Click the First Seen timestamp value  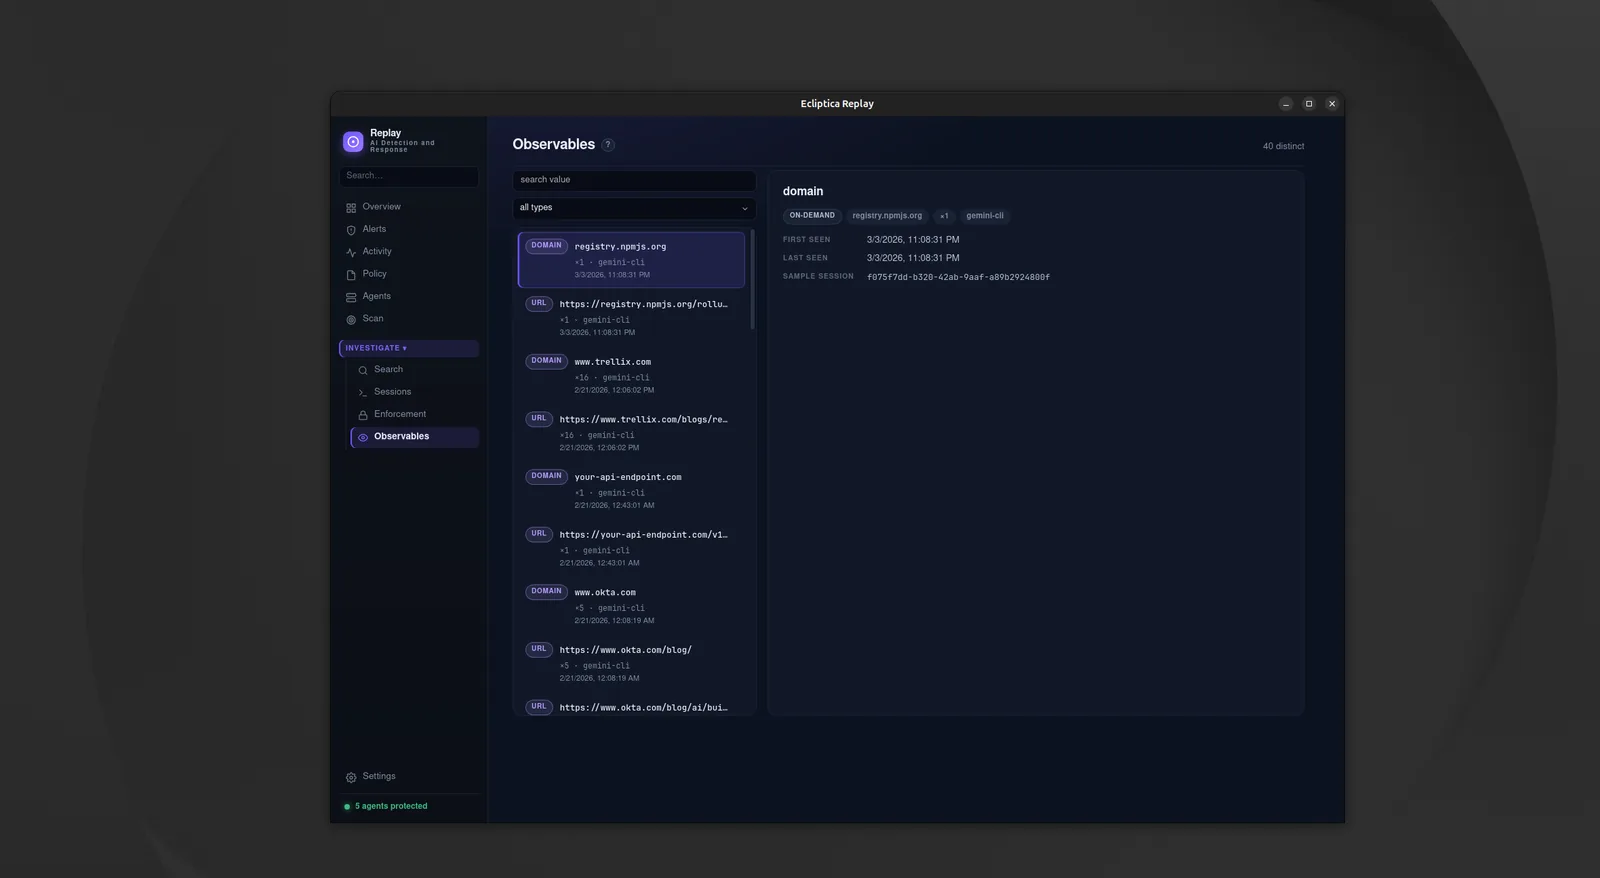click(x=913, y=240)
